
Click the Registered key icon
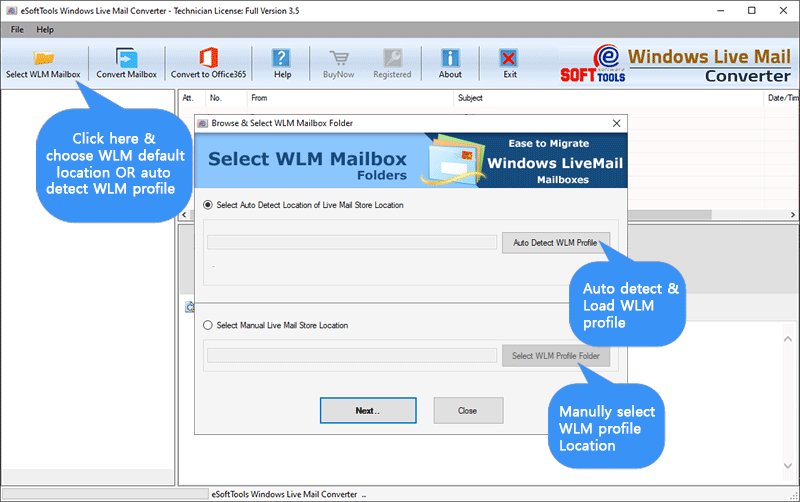tap(392, 64)
